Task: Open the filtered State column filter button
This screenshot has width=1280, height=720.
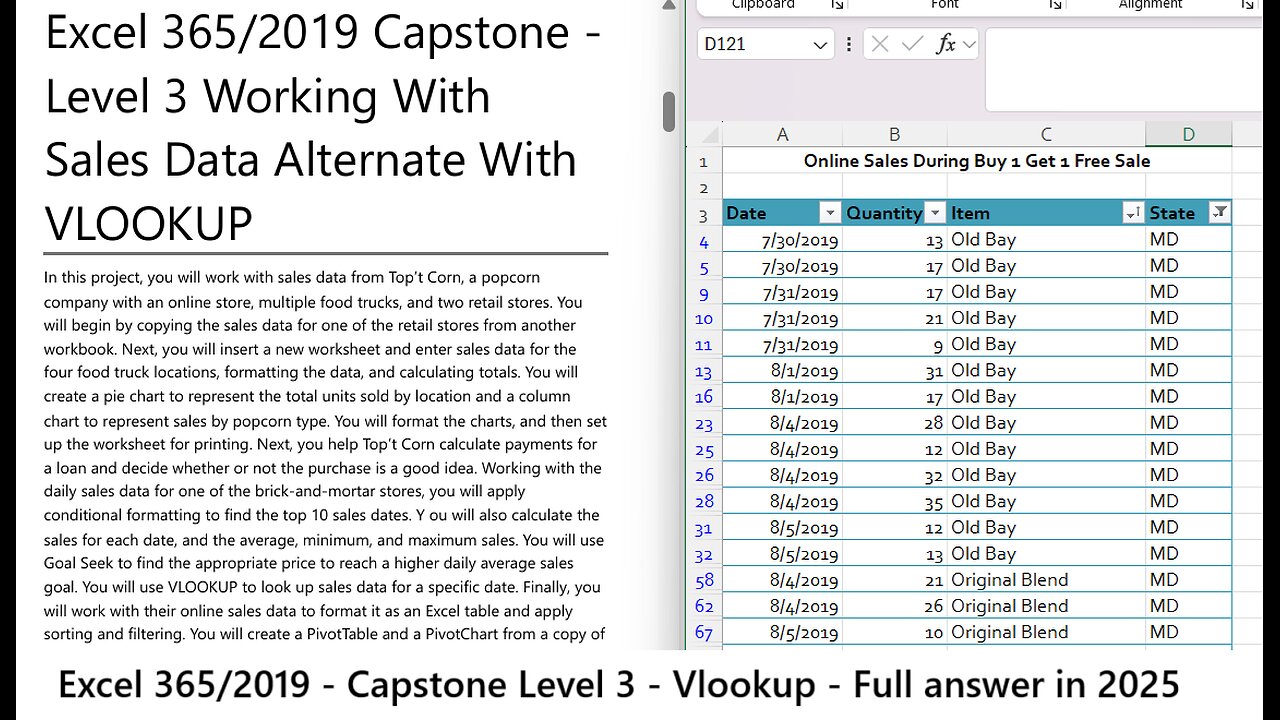Action: point(1219,212)
